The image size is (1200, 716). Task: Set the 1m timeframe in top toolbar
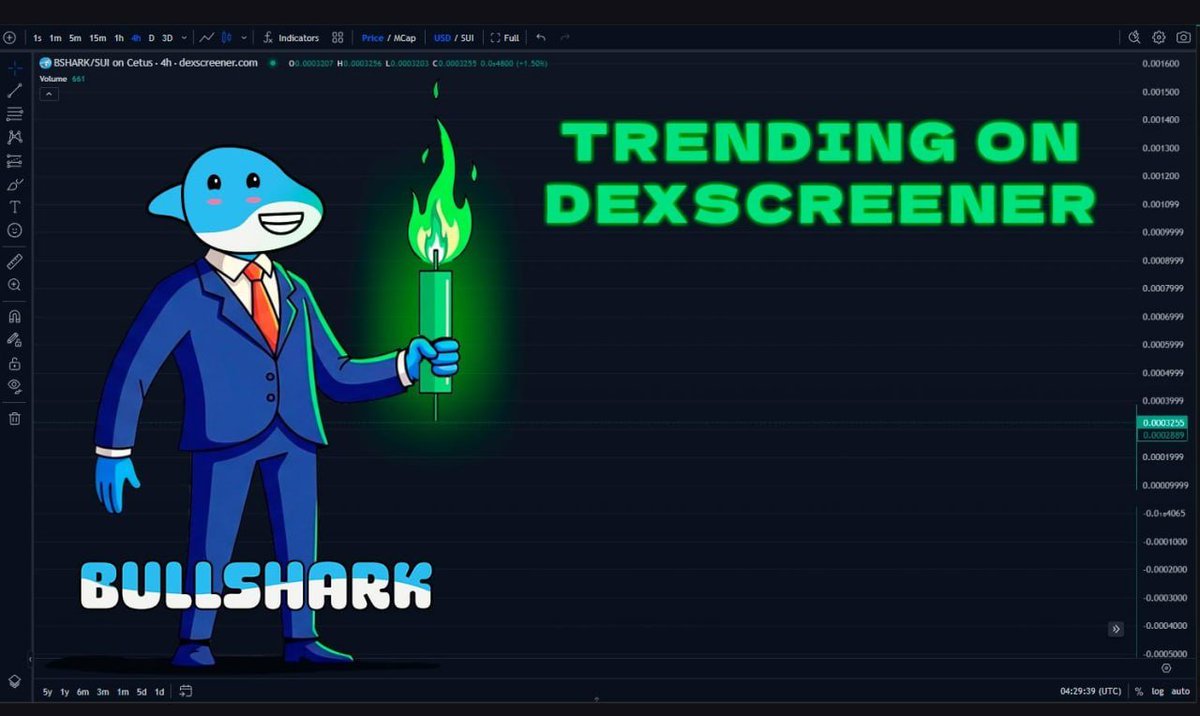point(55,38)
